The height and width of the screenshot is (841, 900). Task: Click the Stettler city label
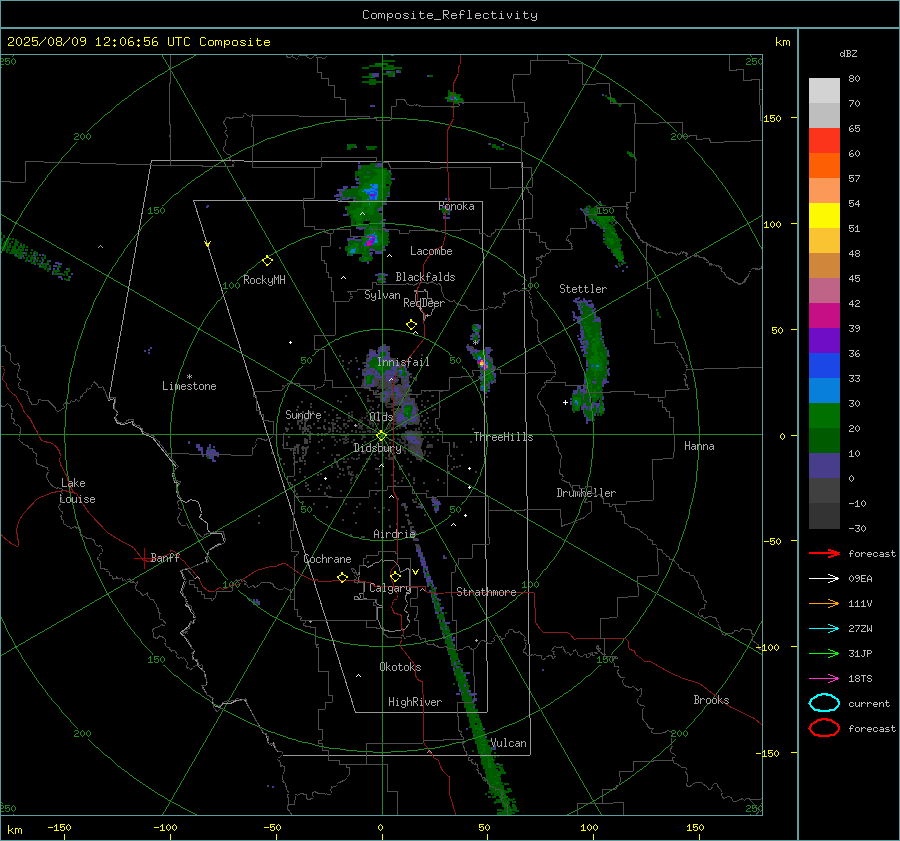(583, 289)
